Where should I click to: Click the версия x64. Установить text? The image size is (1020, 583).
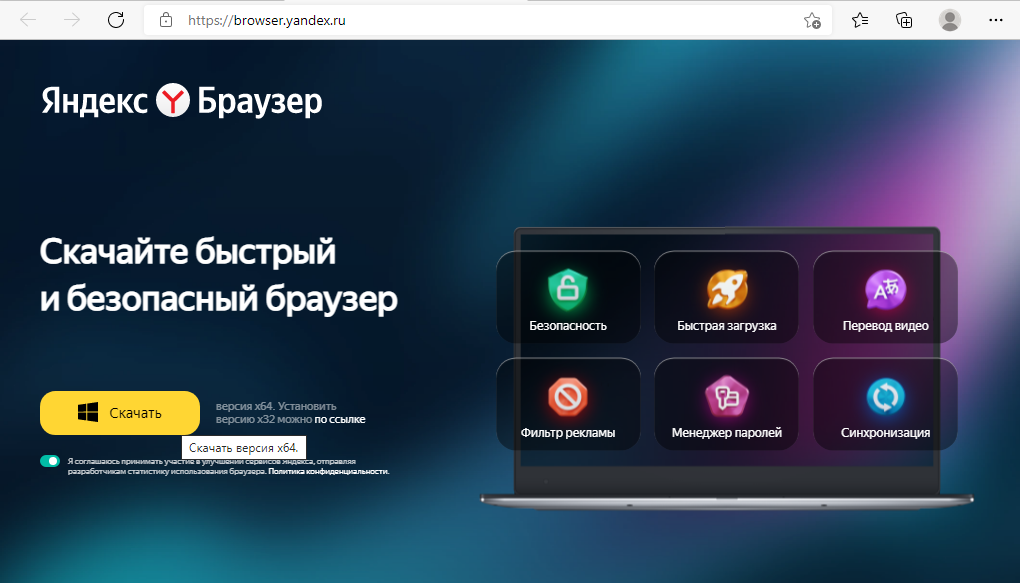tap(276, 406)
